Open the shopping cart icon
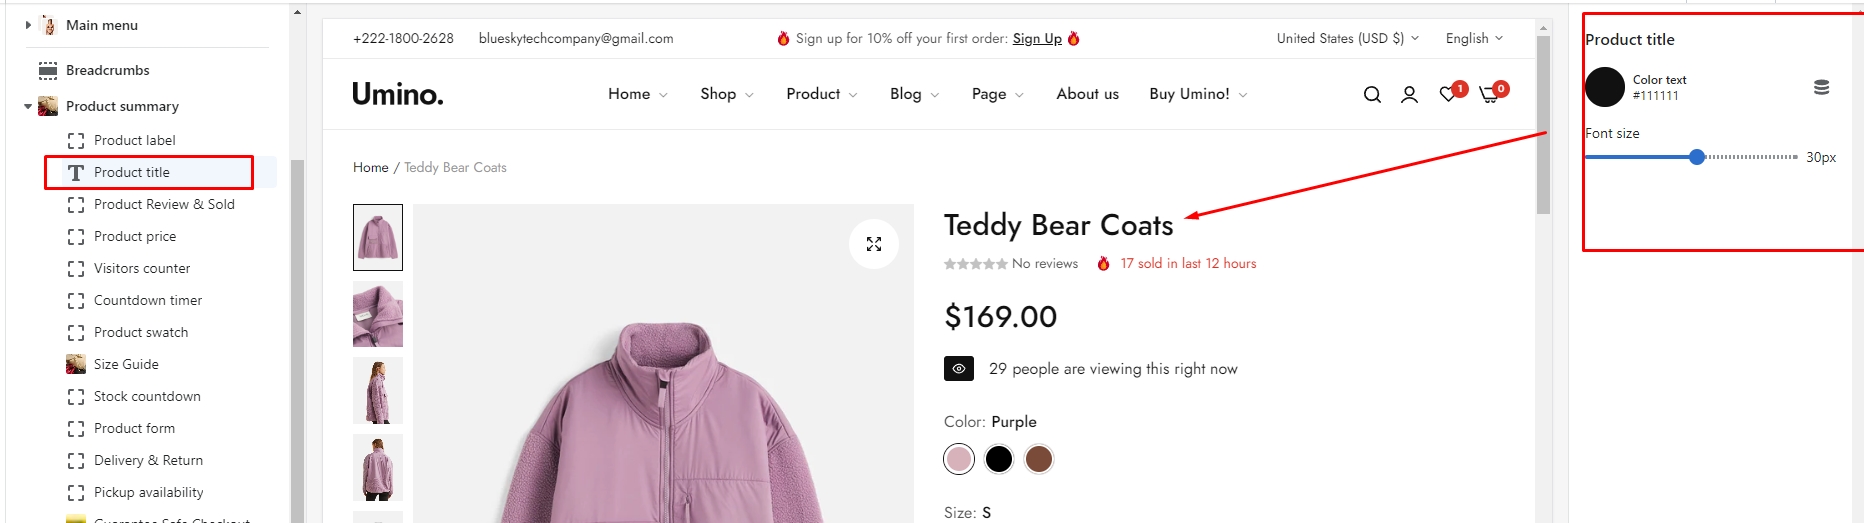This screenshot has height=523, width=1864. [1489, 94]
